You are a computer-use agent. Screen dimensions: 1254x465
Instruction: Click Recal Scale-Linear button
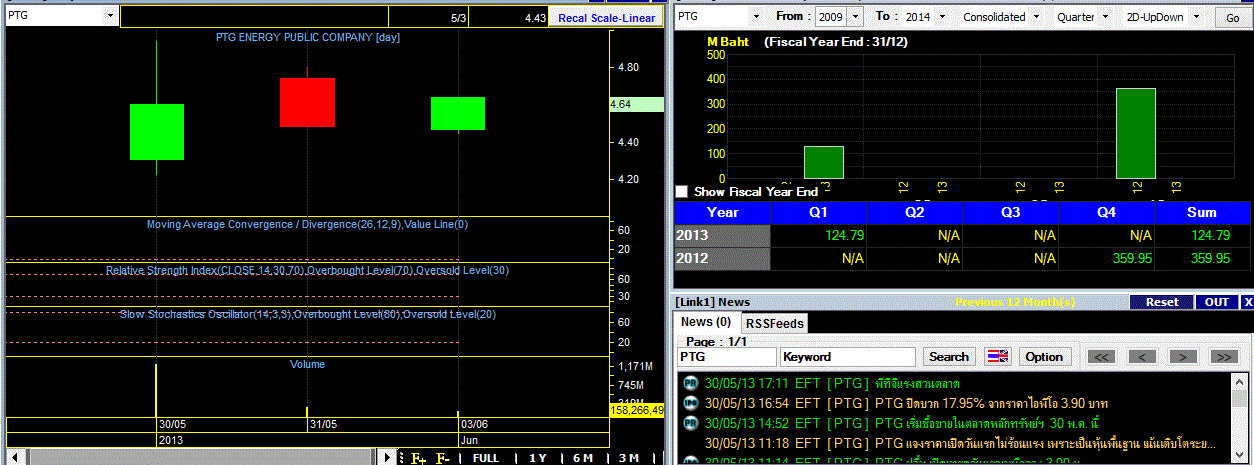tap(607, 18)
